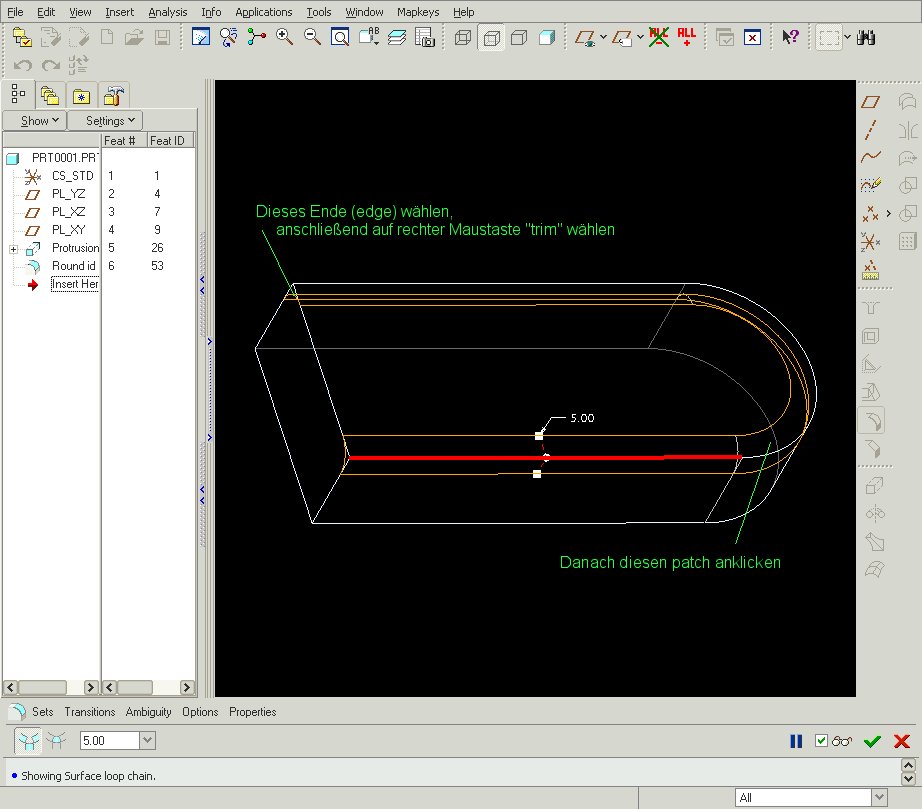This screenshot has height=809, width=922.
Task: Click the Undo arrow icon
Action: pos(22,65)
